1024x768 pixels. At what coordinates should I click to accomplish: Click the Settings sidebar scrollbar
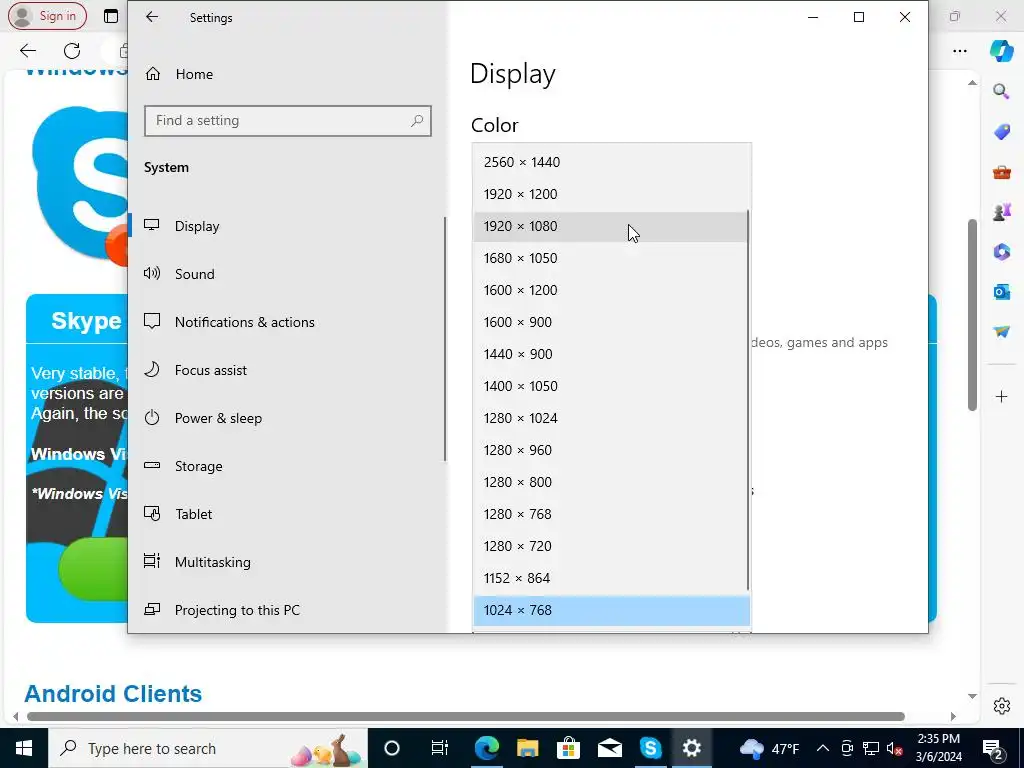tap(445, 339)
